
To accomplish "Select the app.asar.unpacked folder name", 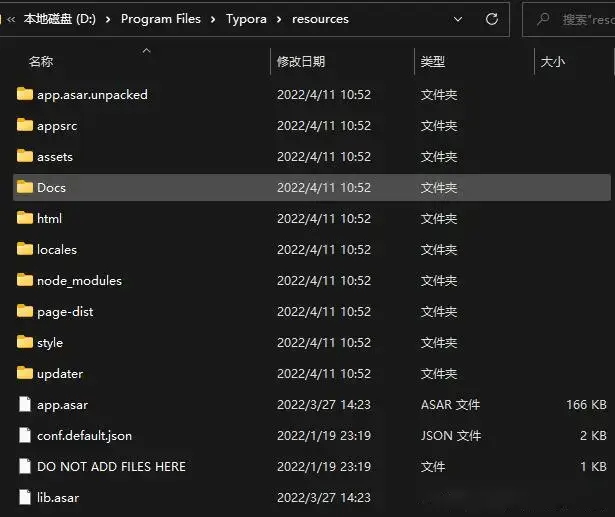I will point(93,95).
